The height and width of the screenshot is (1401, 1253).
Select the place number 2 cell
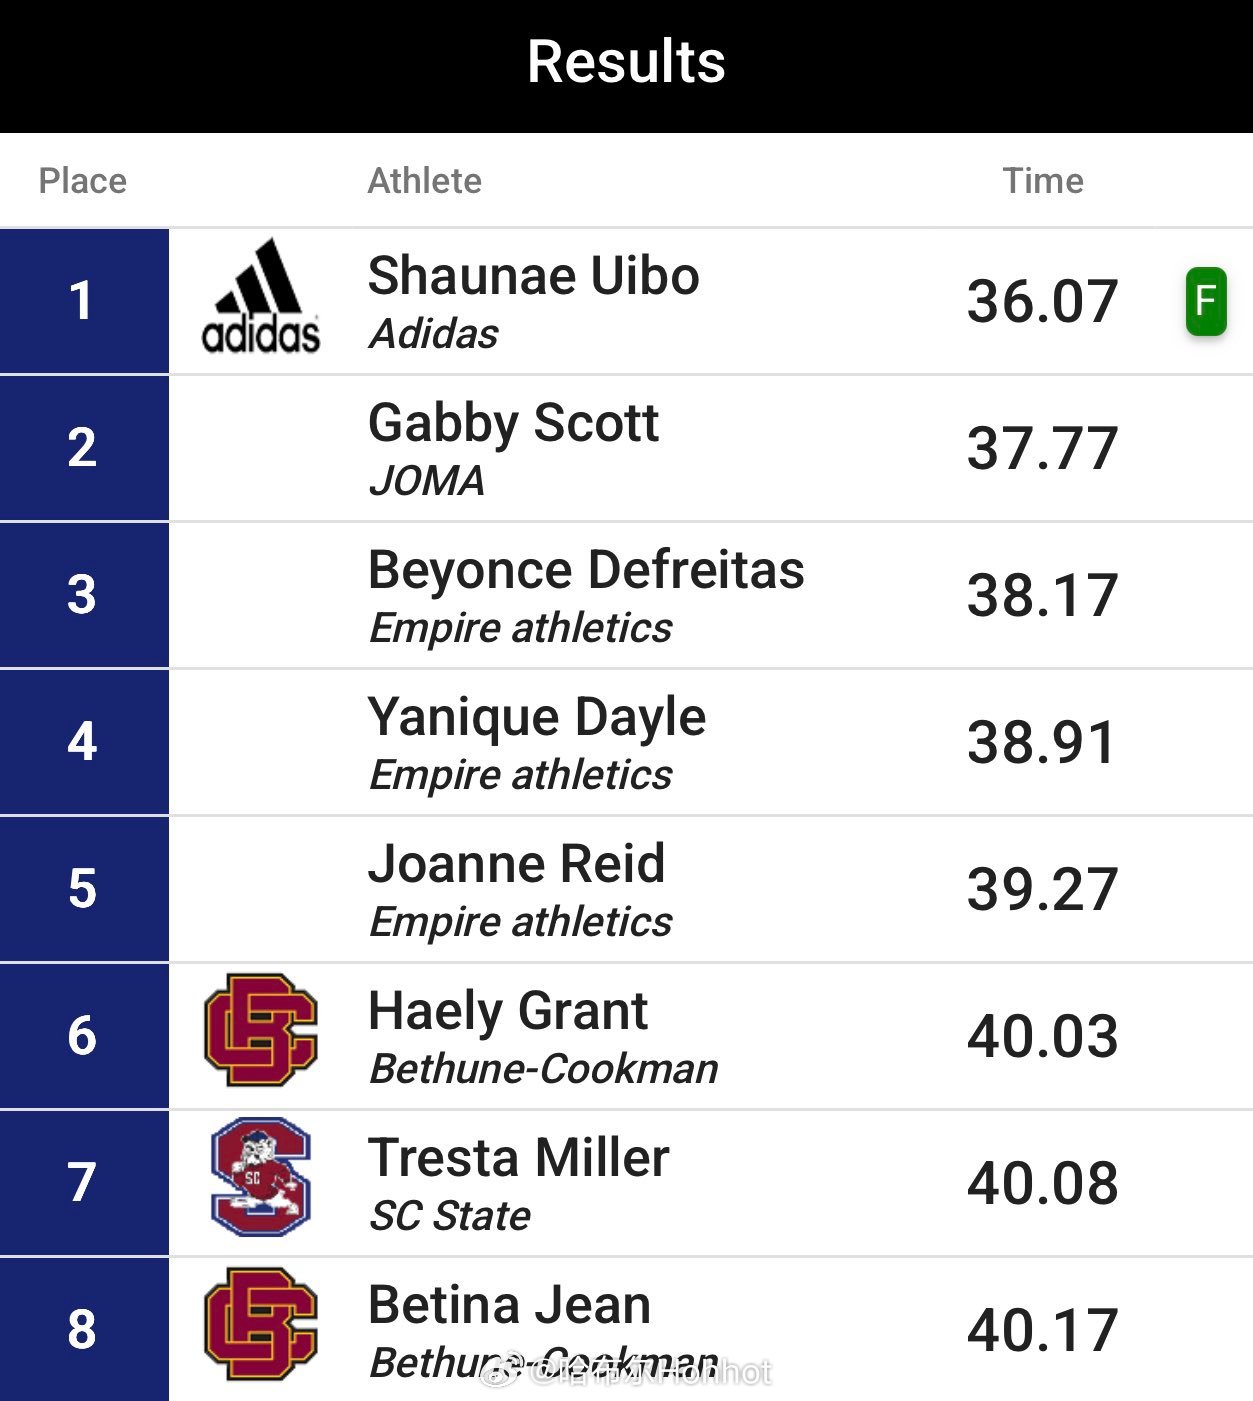(83, 448)
